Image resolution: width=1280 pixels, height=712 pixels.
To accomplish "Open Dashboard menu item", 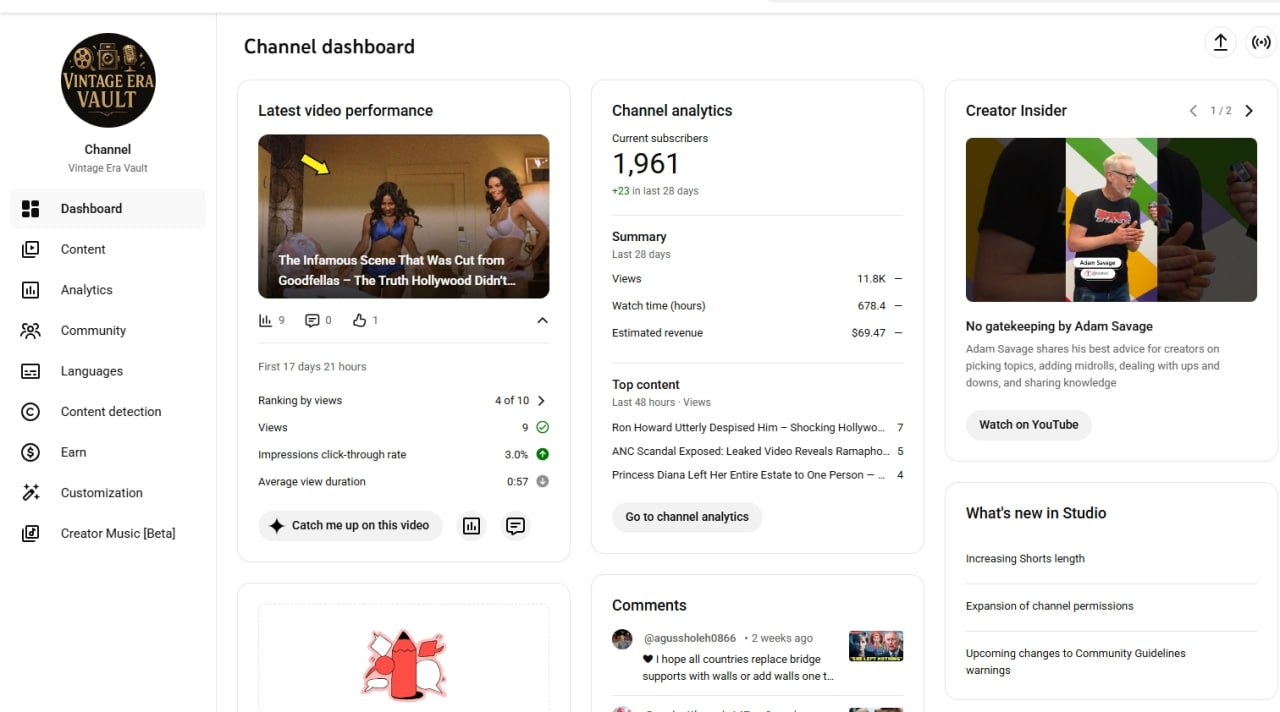I will pos(108,209).
